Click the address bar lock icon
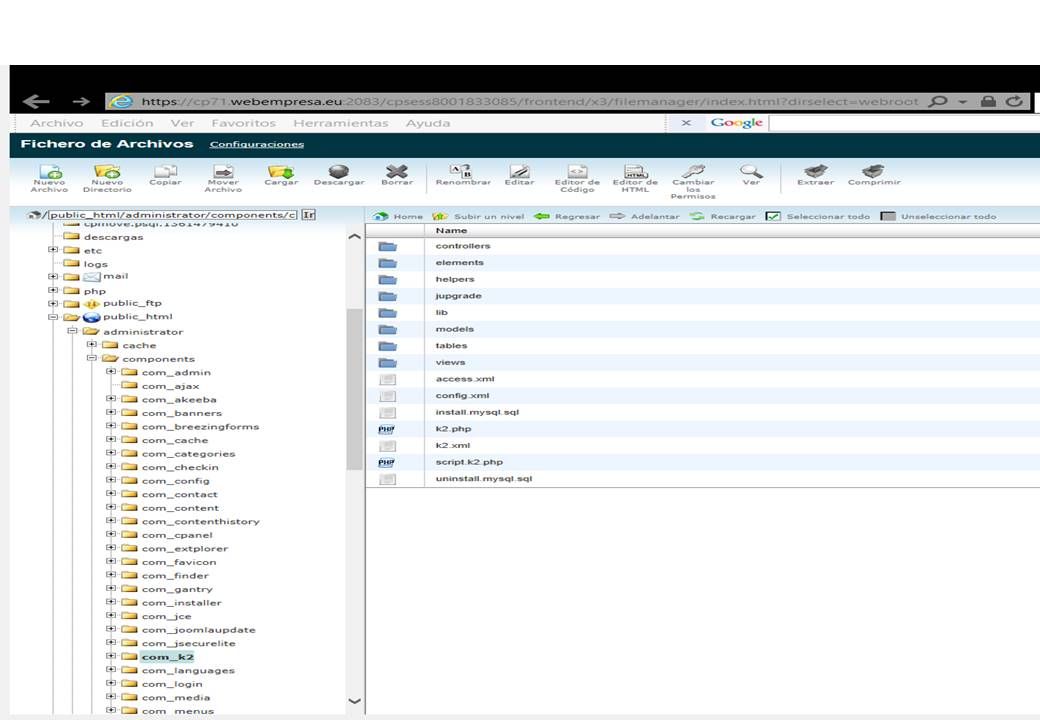This screenshot has width=1040, height=720. (x=988, y=101)
